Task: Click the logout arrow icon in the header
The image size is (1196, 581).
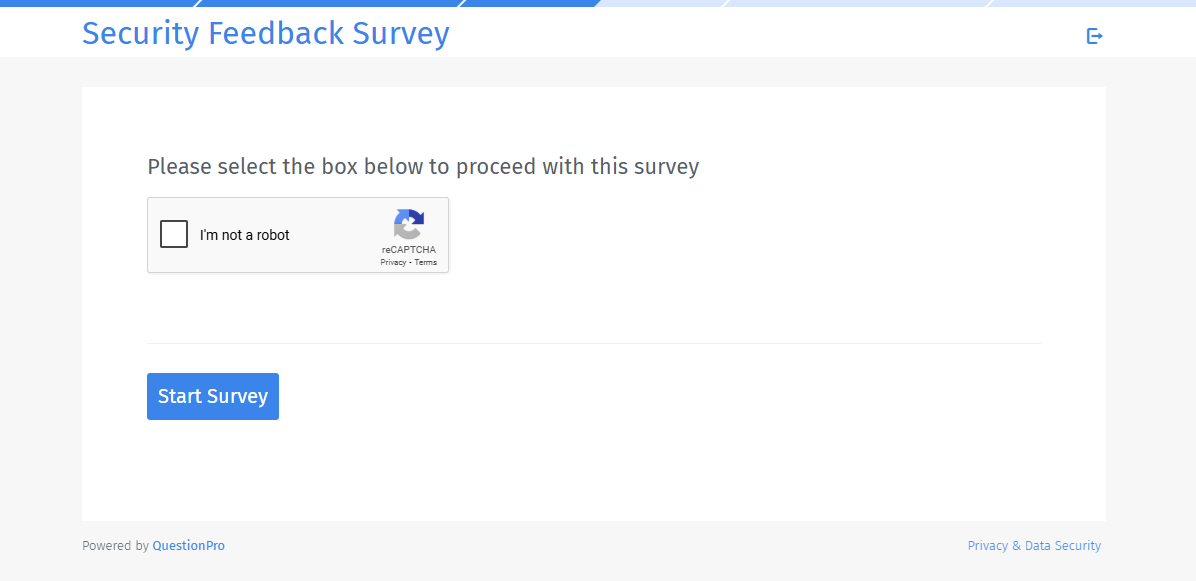Action: point(1094,35)
